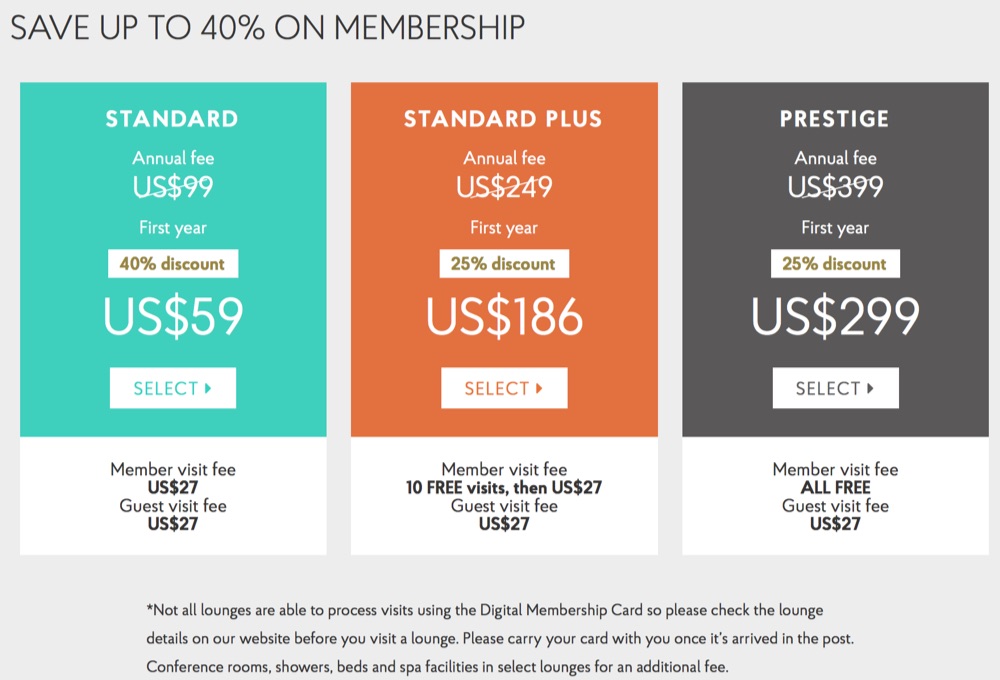Click the "ALL FREE" member visit fee
The image size is (1000, 680).
(835, 488)
